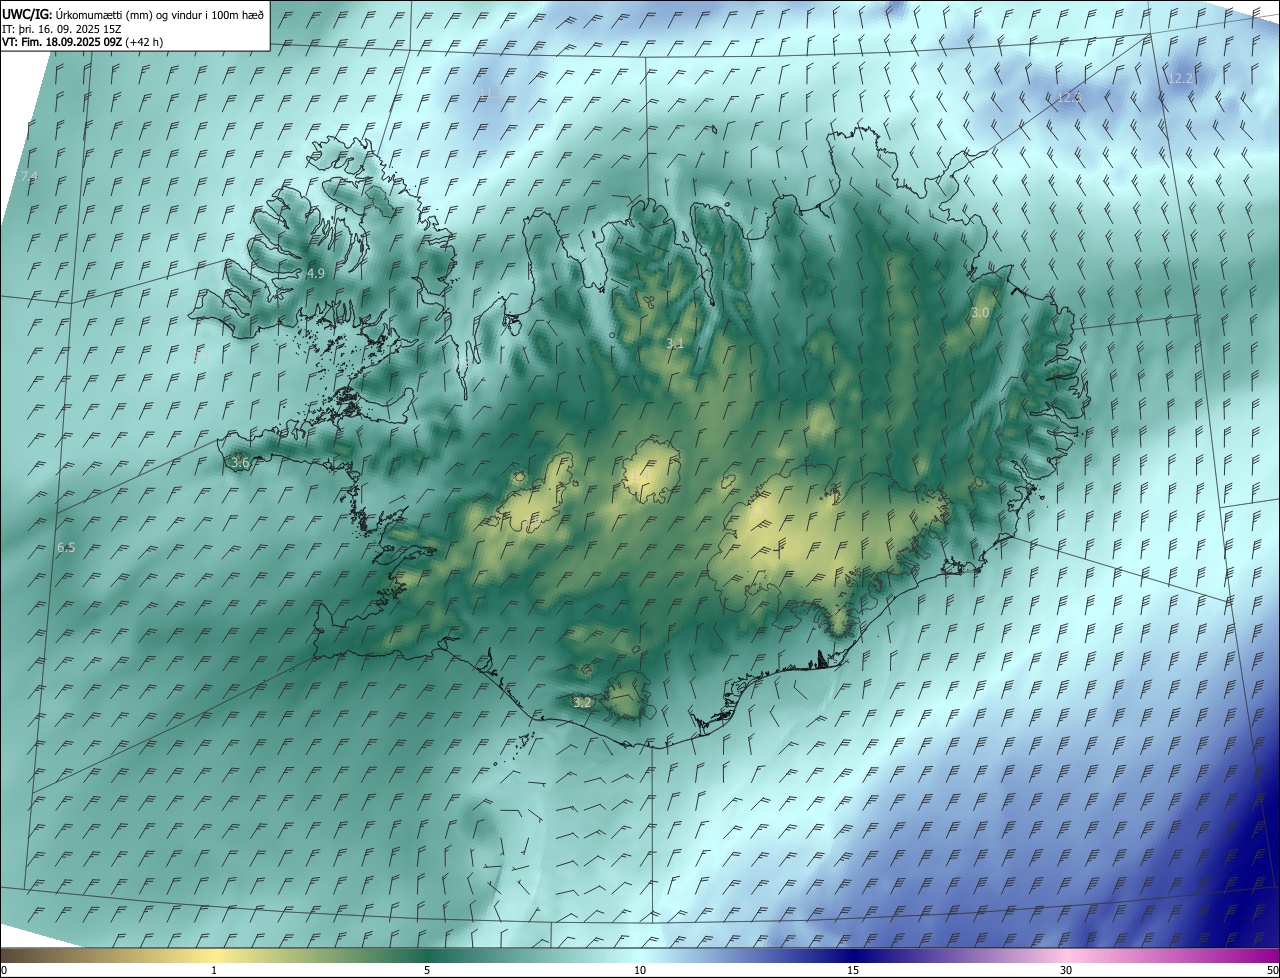Click the colorbar tick label "30"
This screenshot has width=1280, height=978.
(x=1066, y=970)
